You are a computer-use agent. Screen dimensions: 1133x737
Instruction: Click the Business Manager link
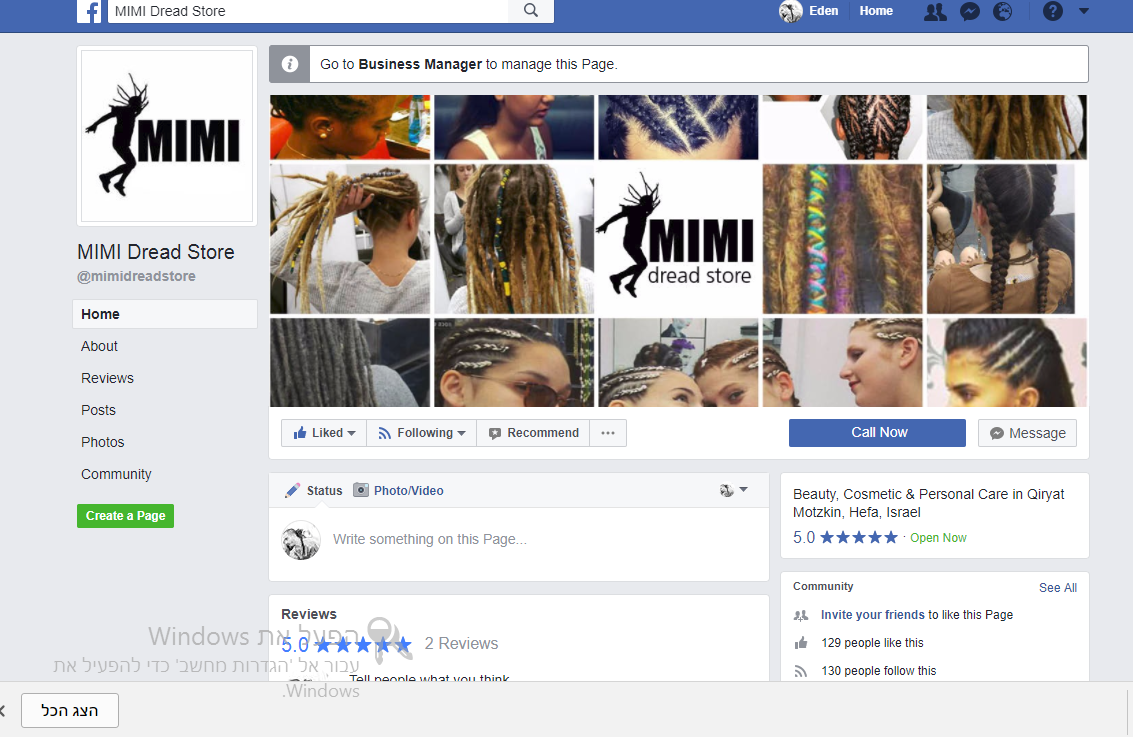click(x=420, y=64)
